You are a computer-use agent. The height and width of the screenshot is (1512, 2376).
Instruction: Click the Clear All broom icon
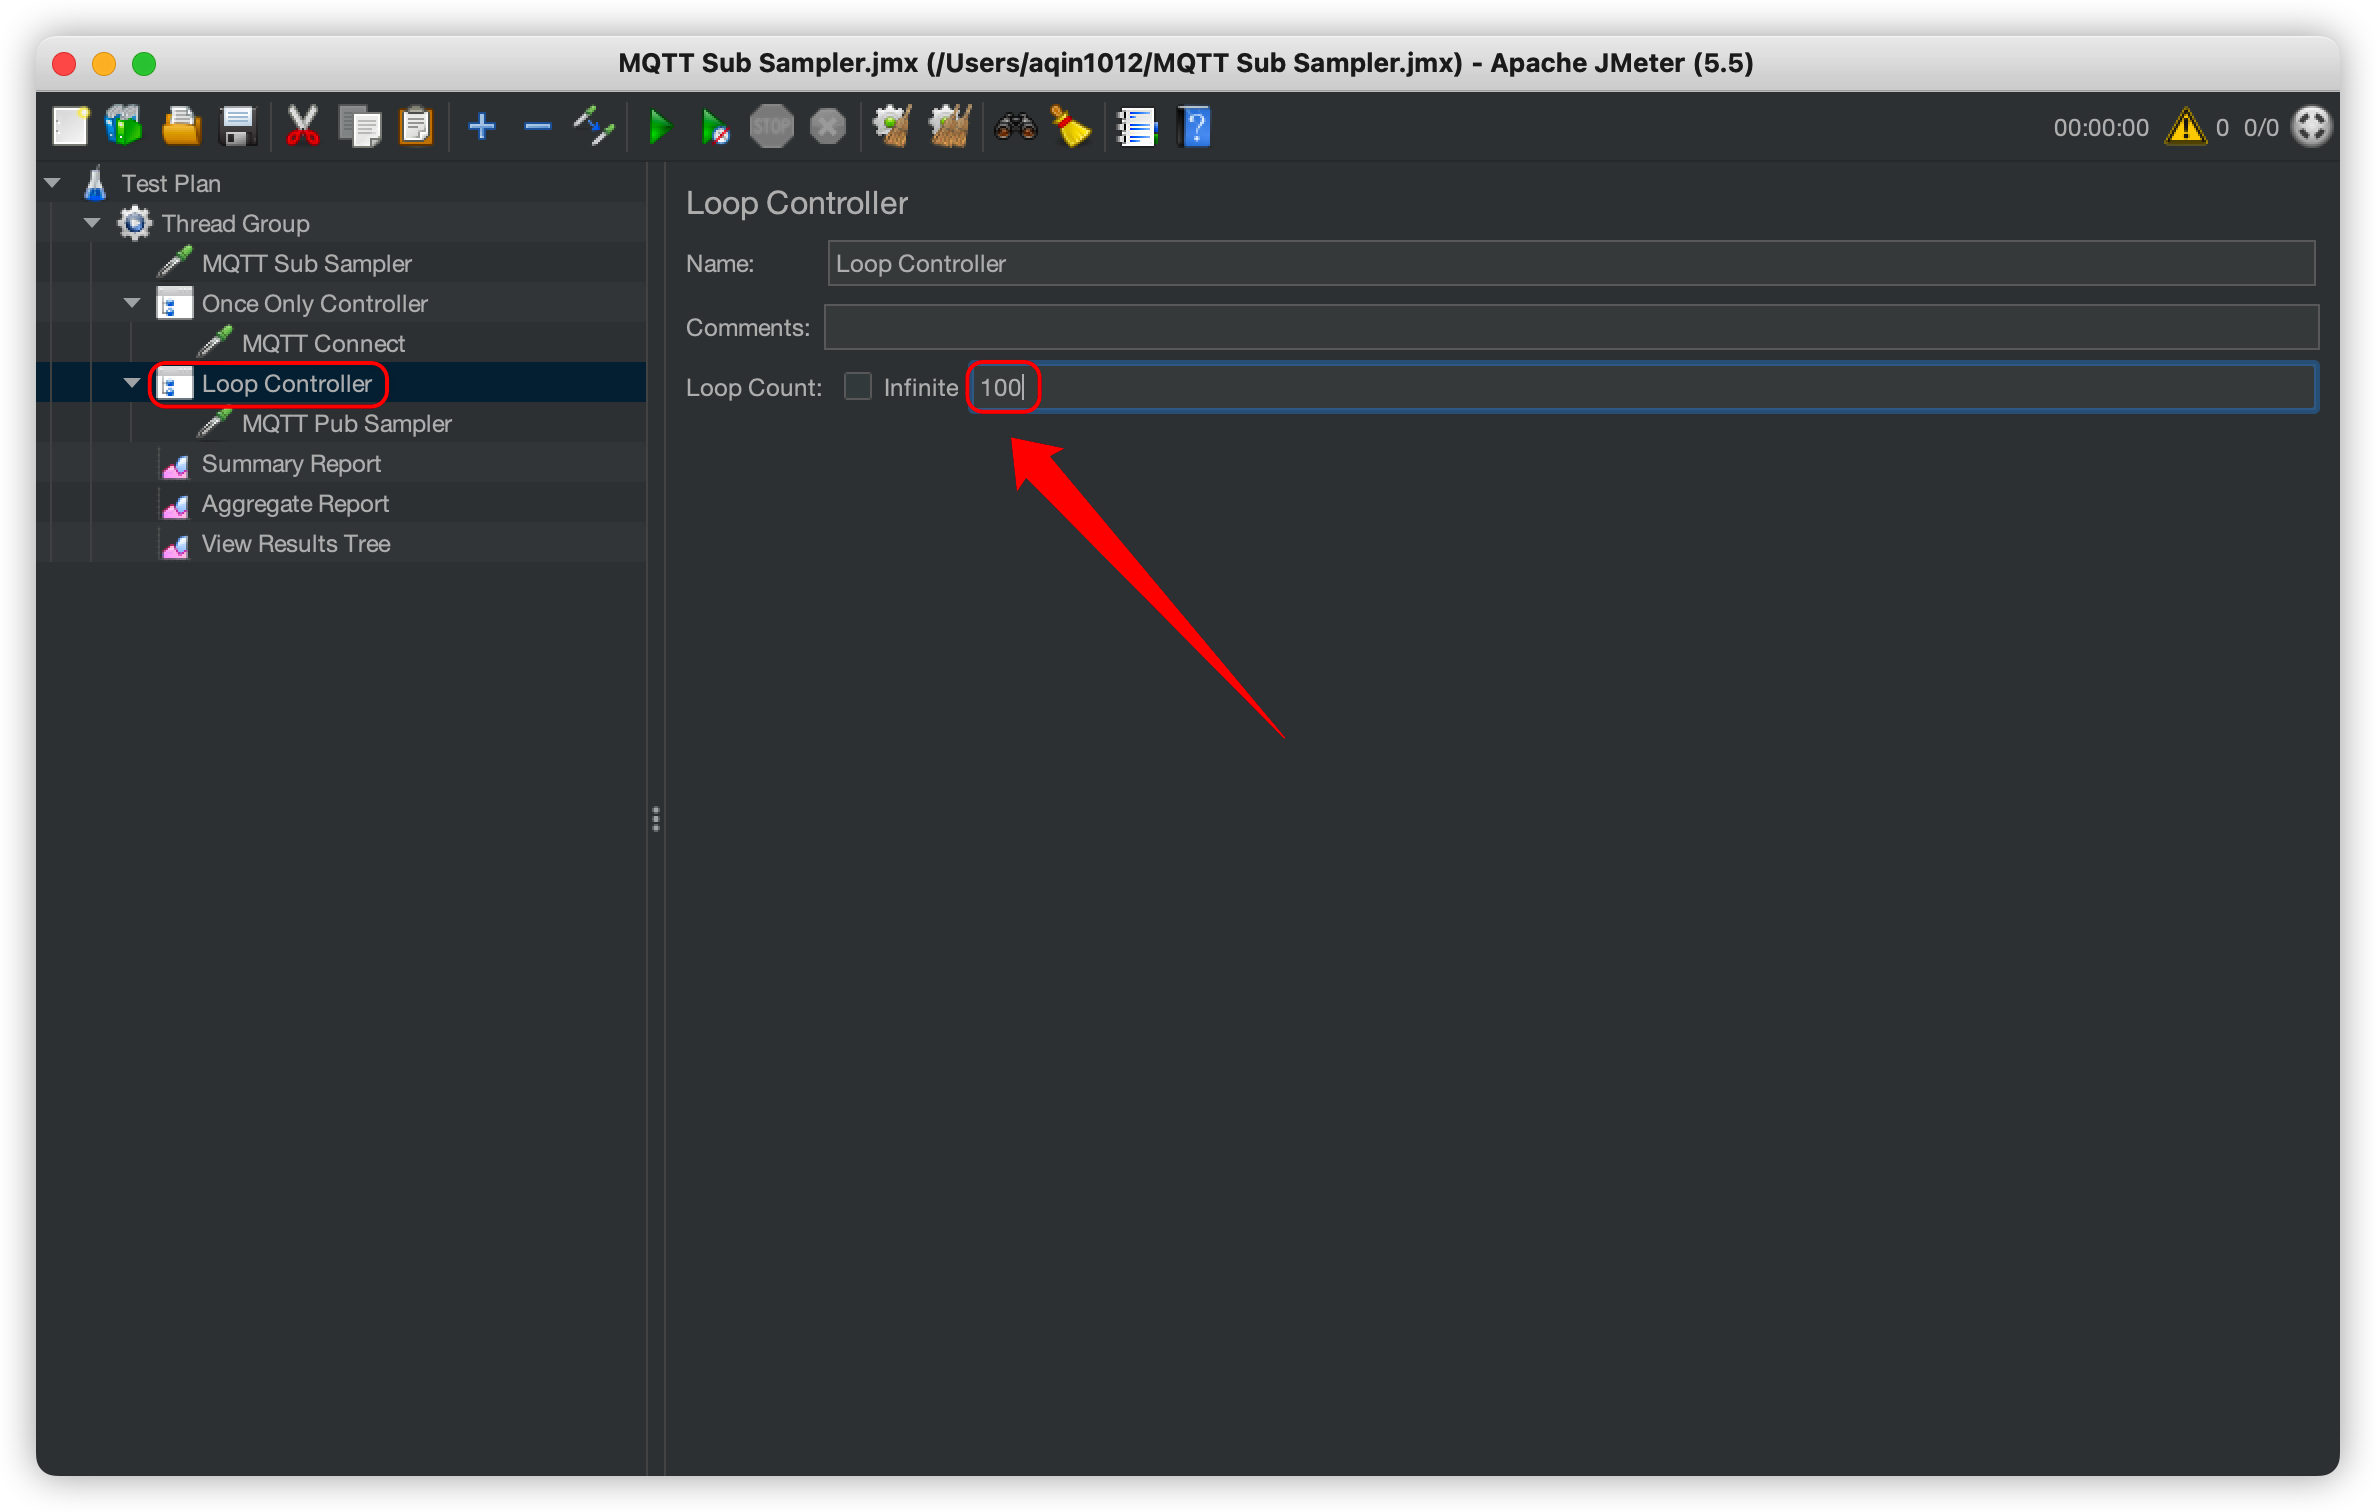[949, 126]
